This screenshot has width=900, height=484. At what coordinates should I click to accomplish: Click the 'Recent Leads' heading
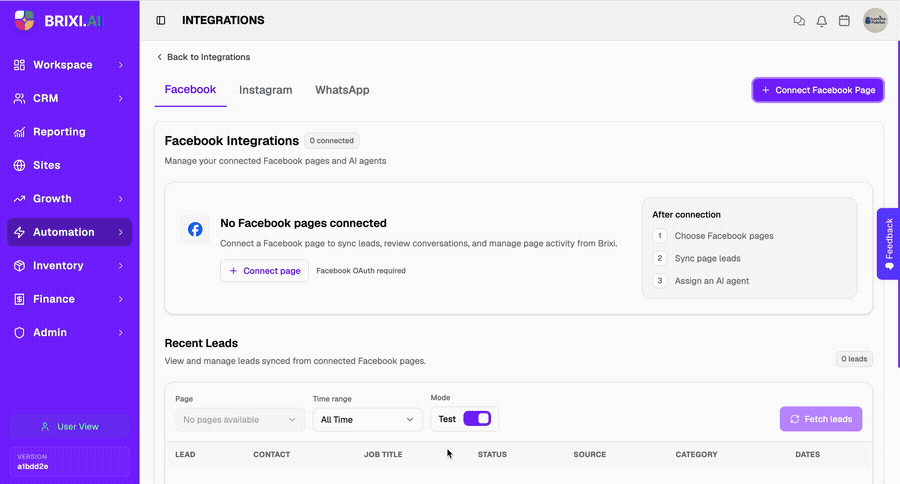pos(201,343)
